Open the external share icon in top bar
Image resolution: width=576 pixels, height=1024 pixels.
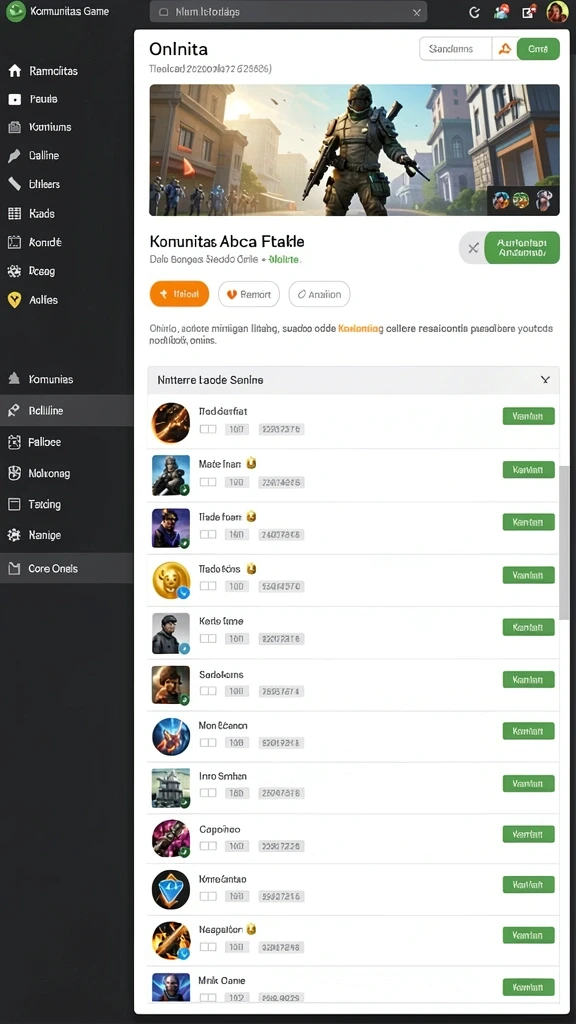529,12
